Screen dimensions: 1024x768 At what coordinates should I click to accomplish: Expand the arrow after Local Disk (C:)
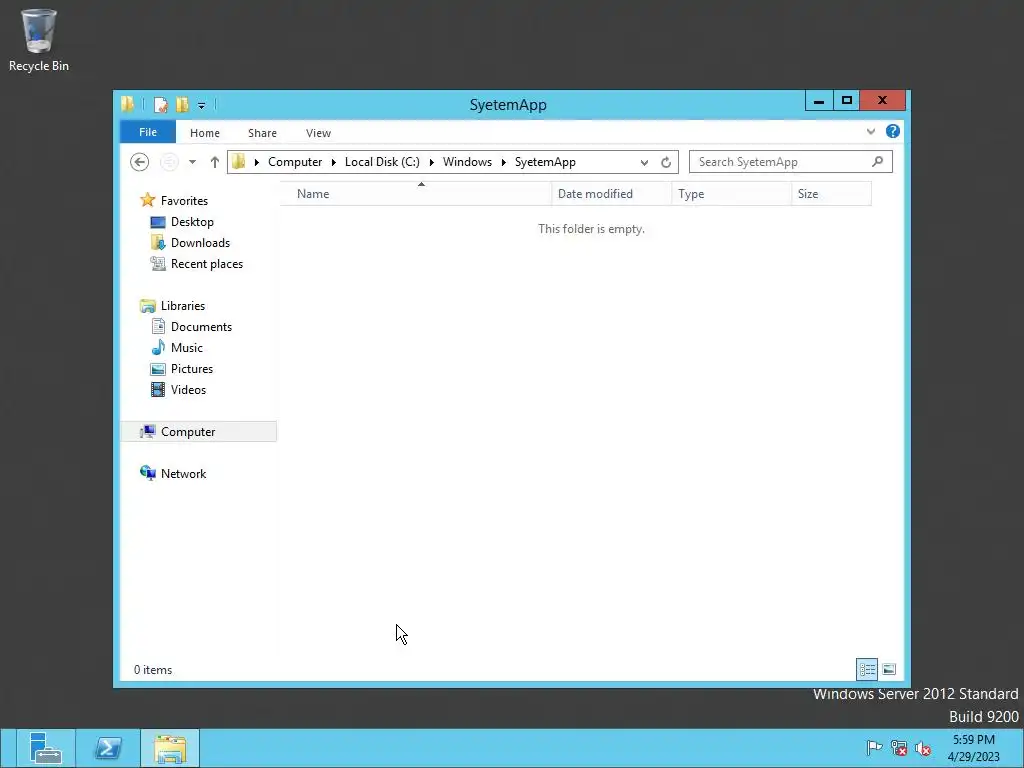tap(432, 162)
